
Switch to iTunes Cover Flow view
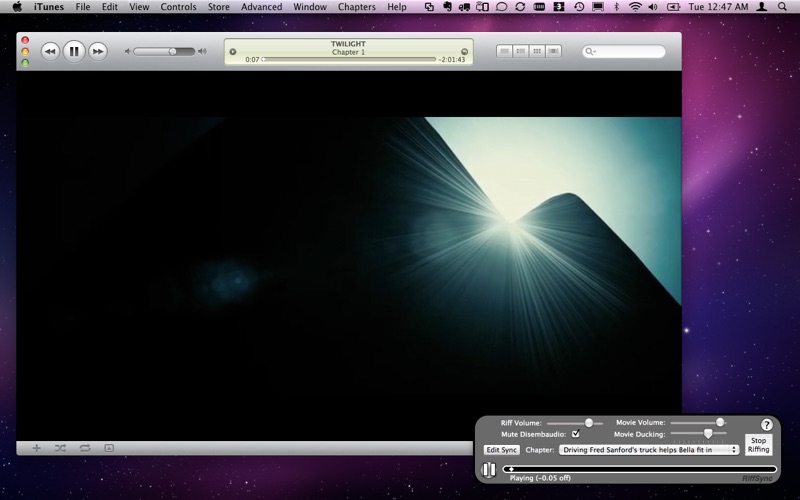point(554,51)
